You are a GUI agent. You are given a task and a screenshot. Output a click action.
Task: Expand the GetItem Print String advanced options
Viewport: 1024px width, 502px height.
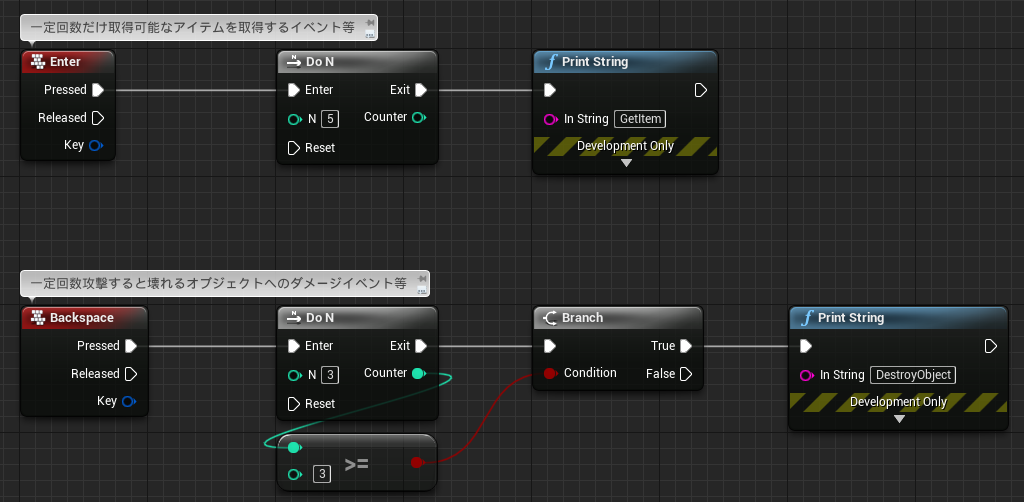coord(626,163)
